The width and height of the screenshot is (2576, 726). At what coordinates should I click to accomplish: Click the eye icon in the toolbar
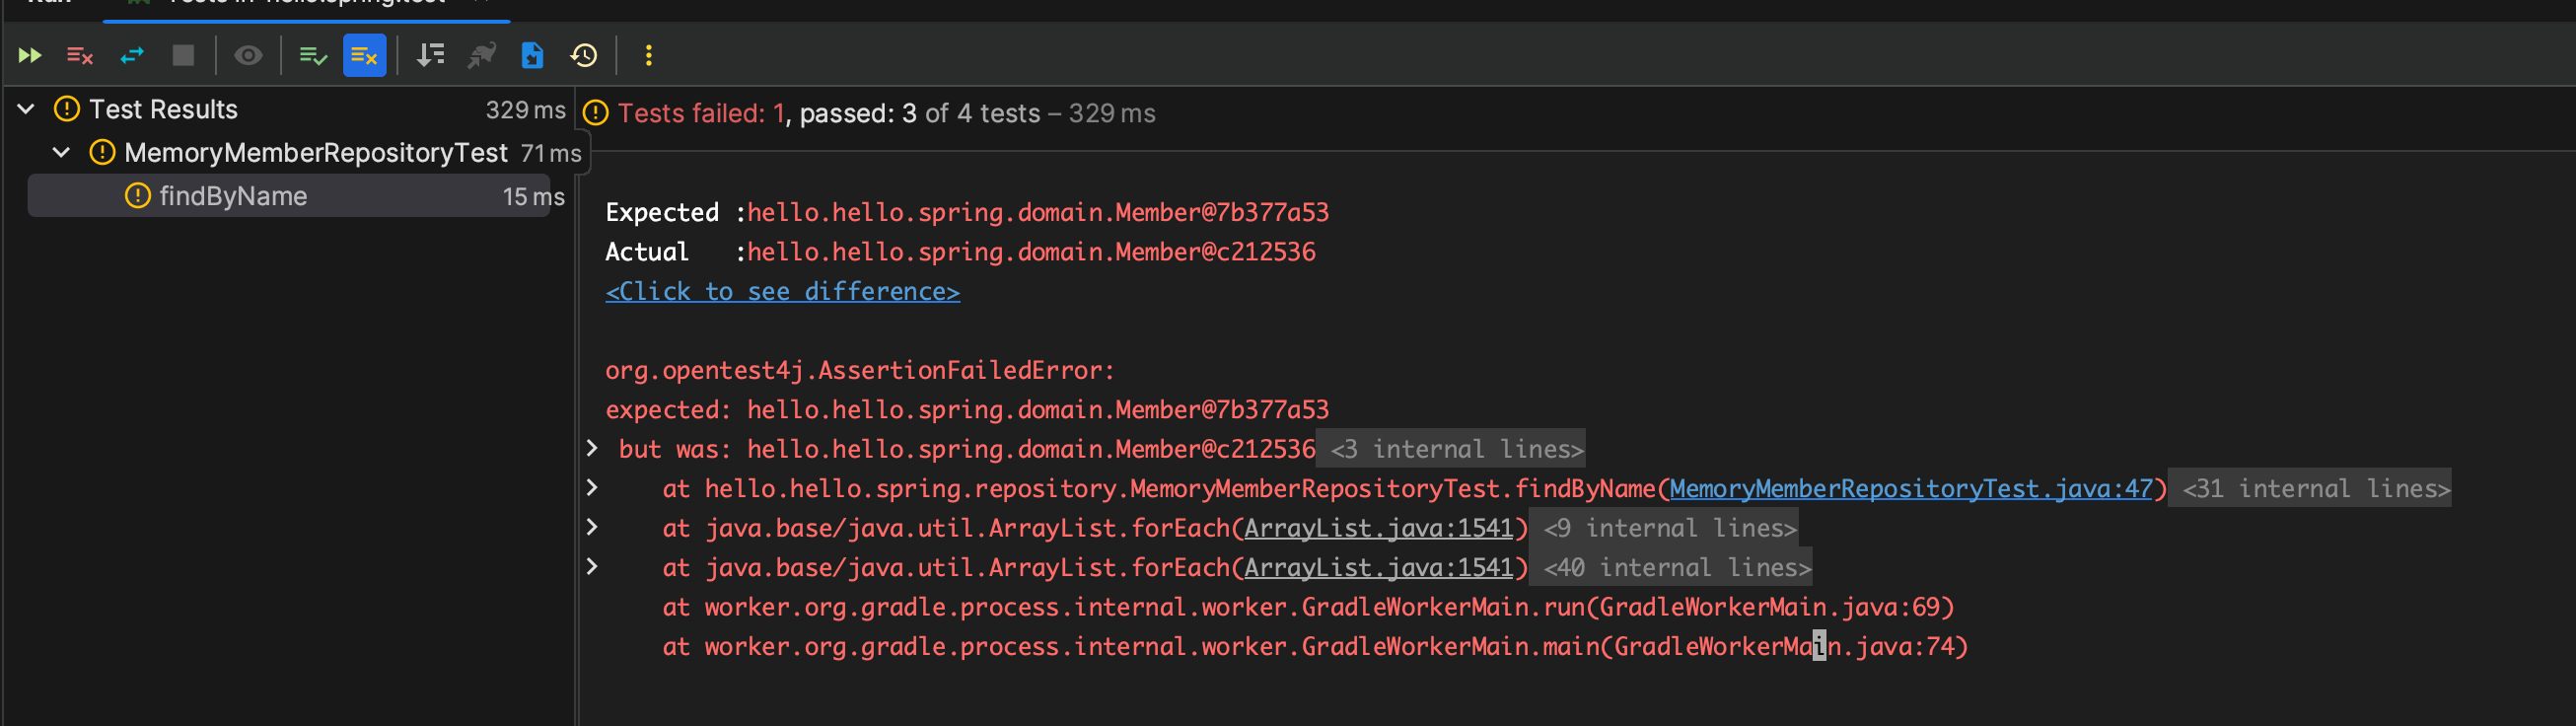pos(248,55)
